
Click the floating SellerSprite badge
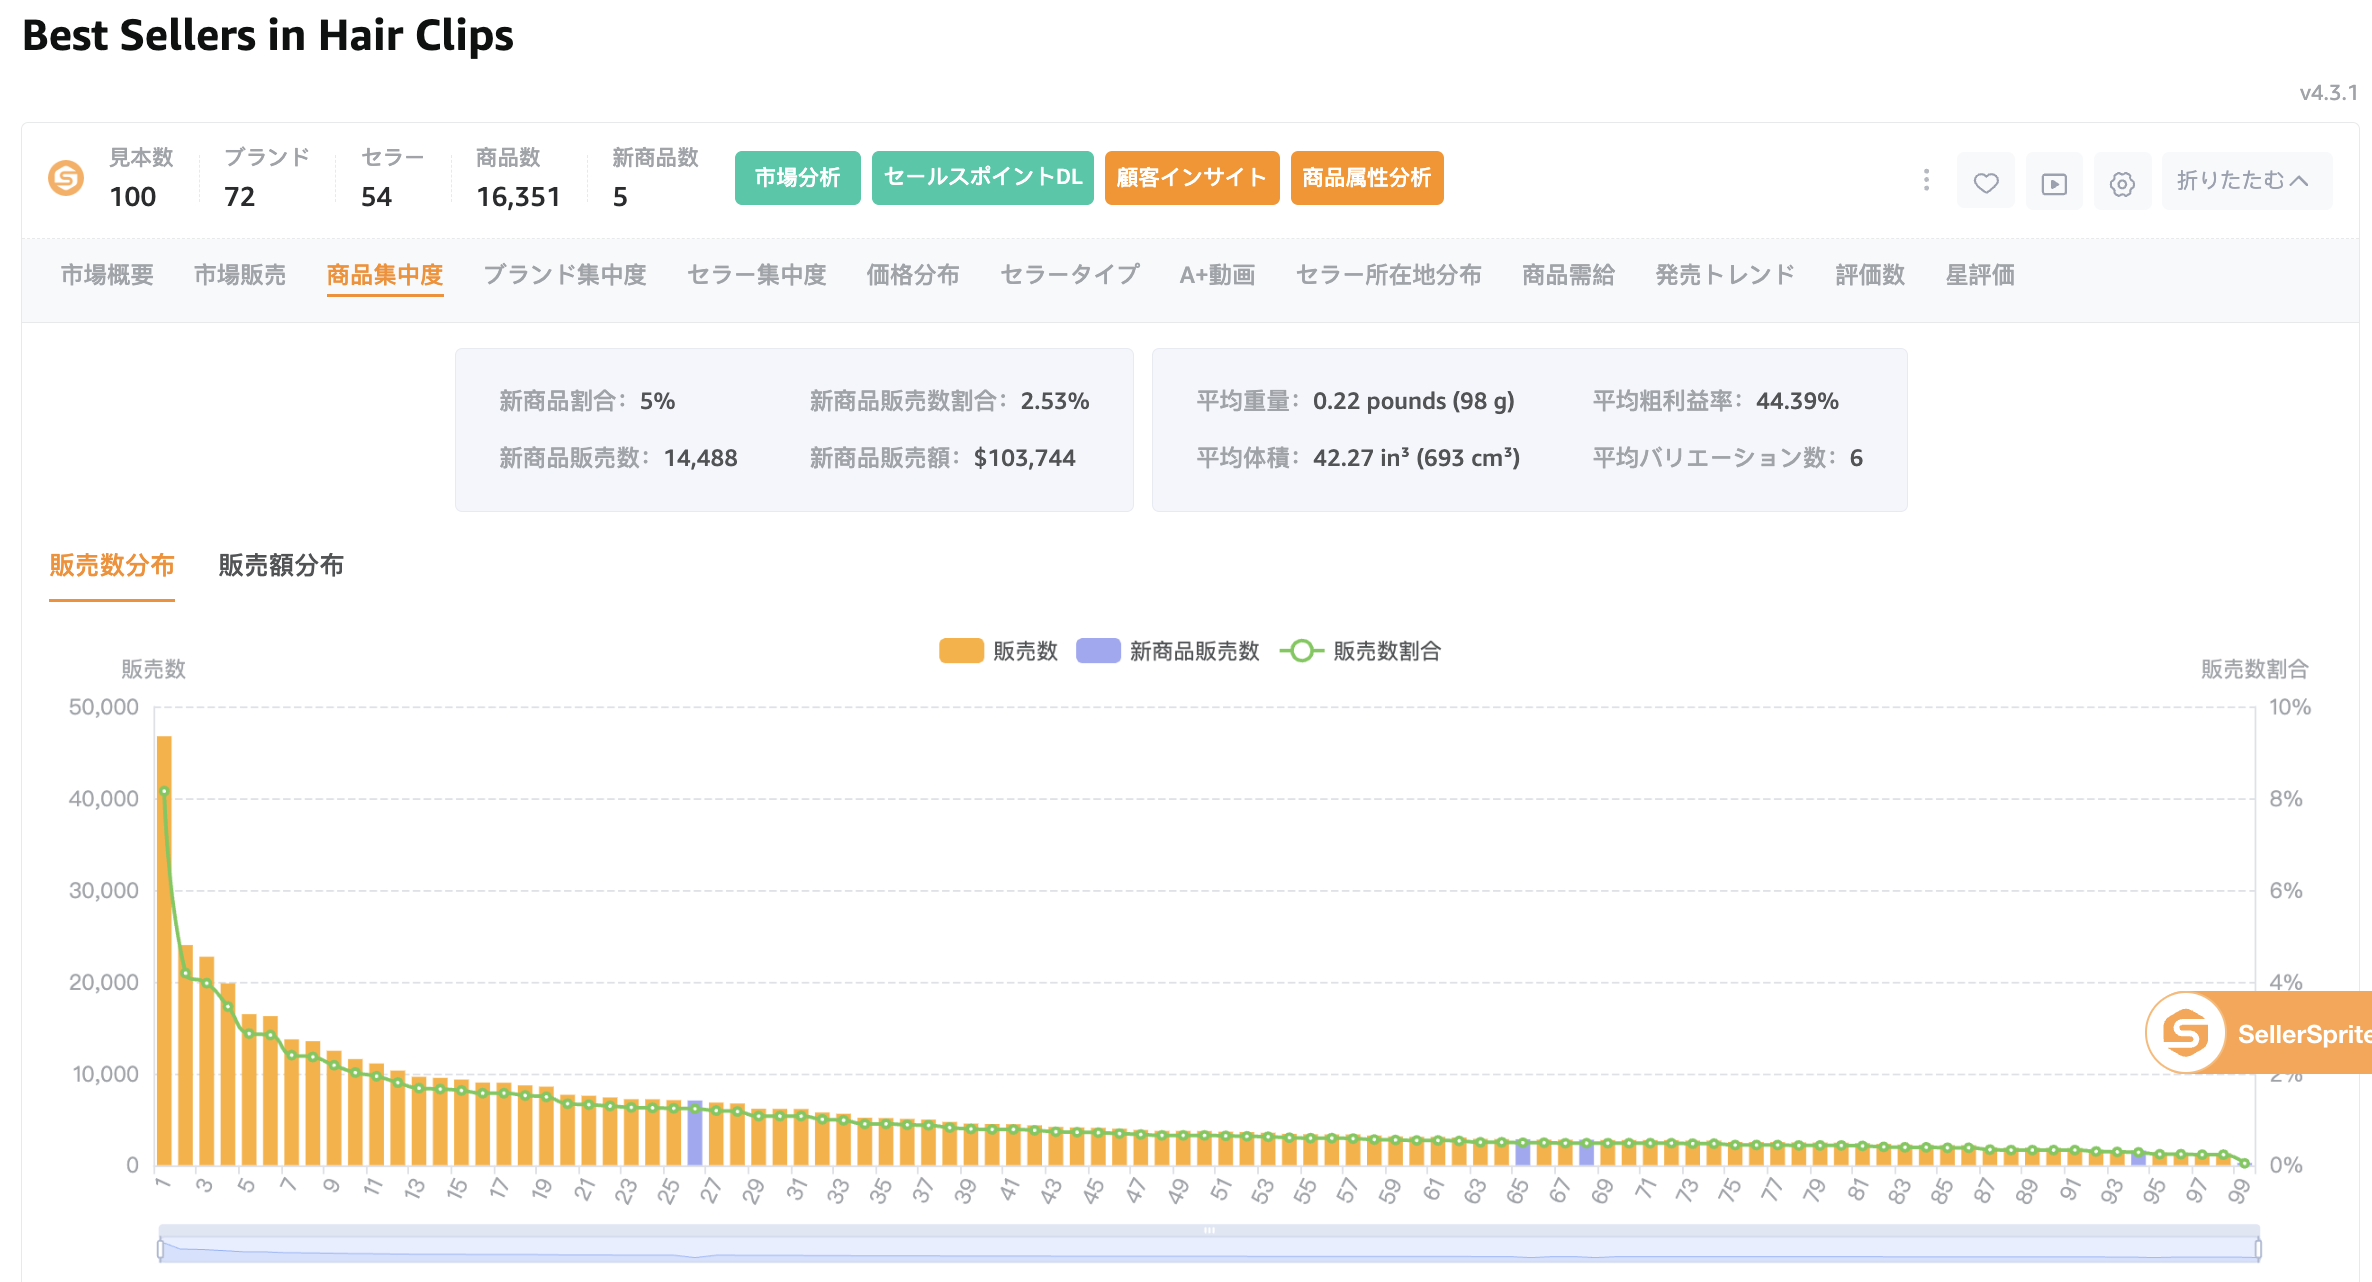[x=2260, y=1033]
